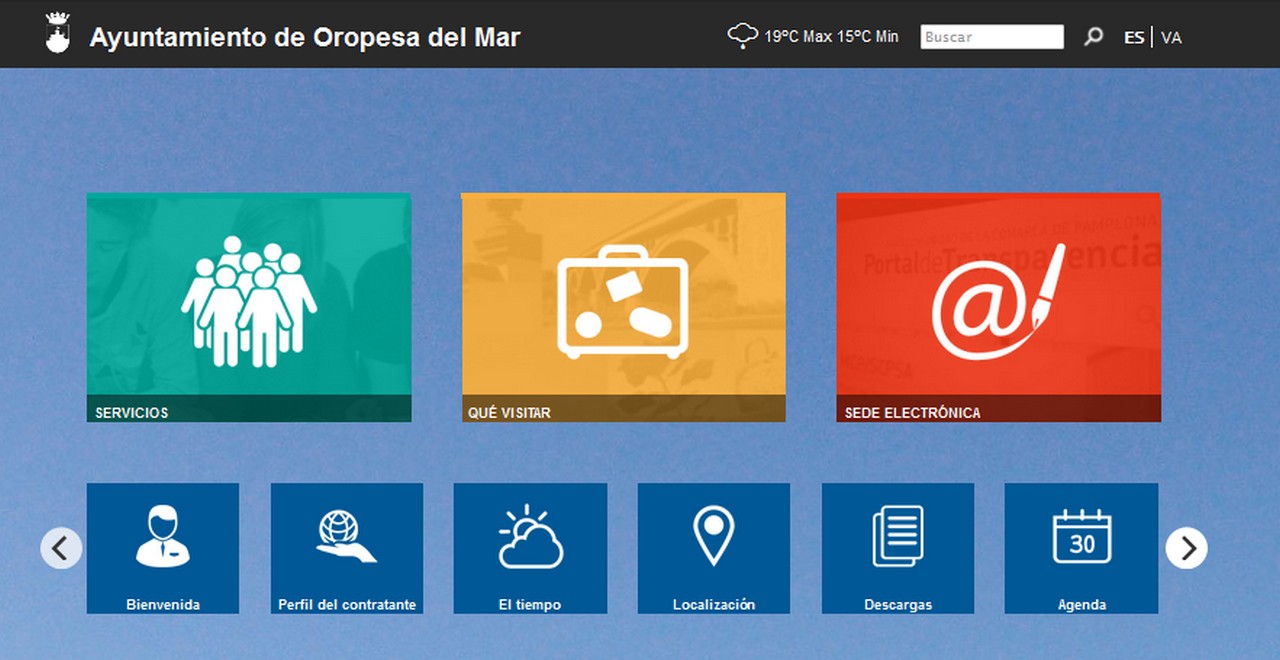This screenshot has height=660, width=1280.
Task: Switch language to VA
Action: point(1171,37)
